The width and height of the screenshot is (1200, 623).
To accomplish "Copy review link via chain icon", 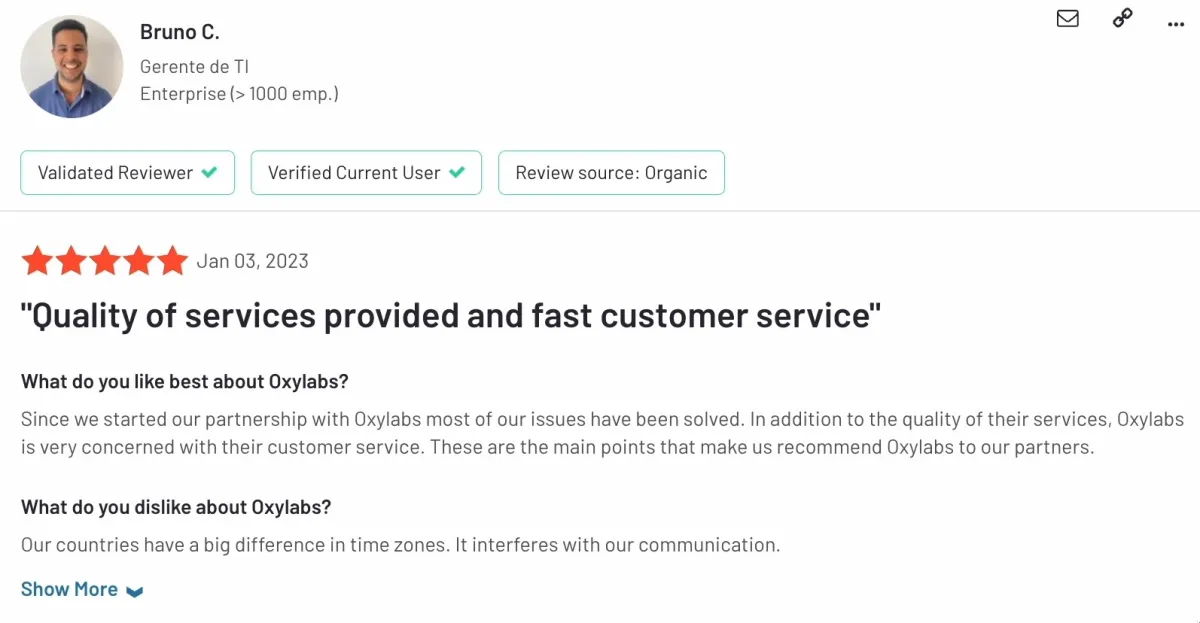I will 1123,19.
